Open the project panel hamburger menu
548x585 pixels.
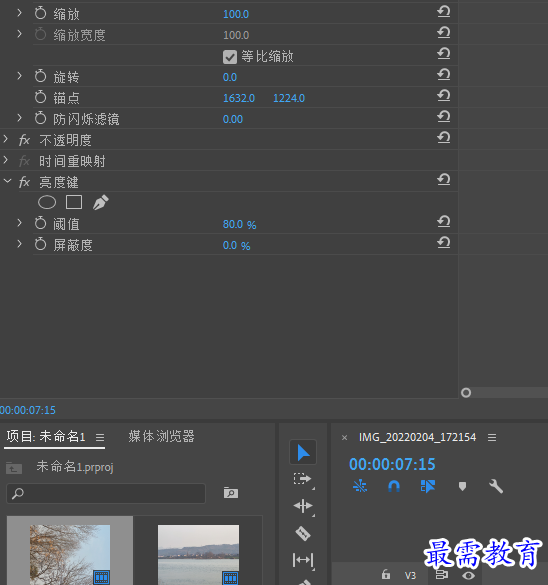point(100,437)
